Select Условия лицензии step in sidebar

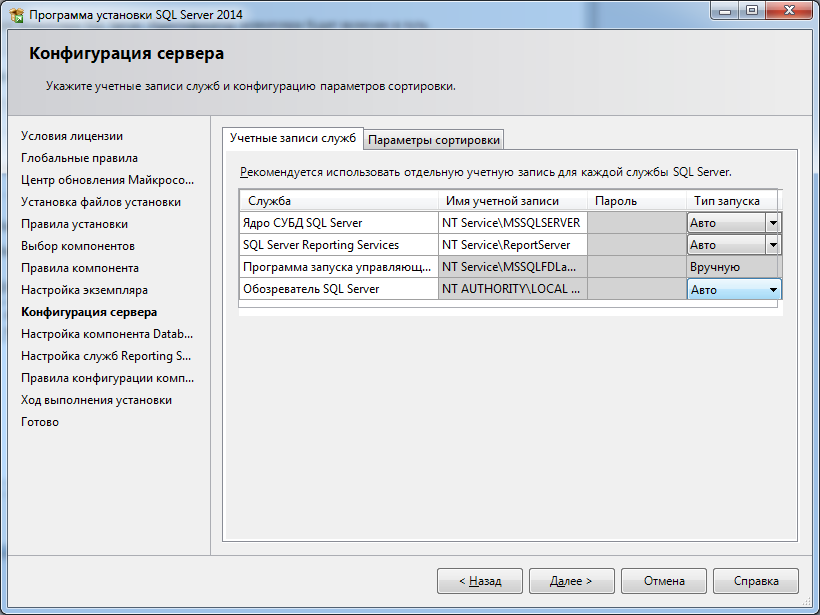click(x=72, y=136)
